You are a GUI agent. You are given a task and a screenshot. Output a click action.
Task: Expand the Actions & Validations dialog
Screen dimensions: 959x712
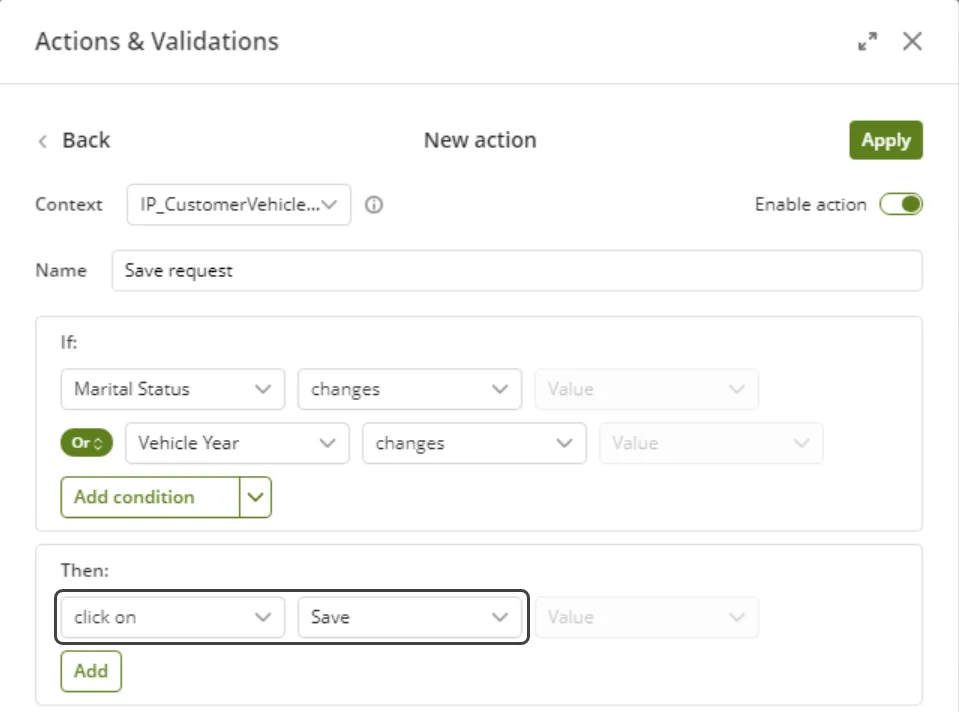click(867, 42)
